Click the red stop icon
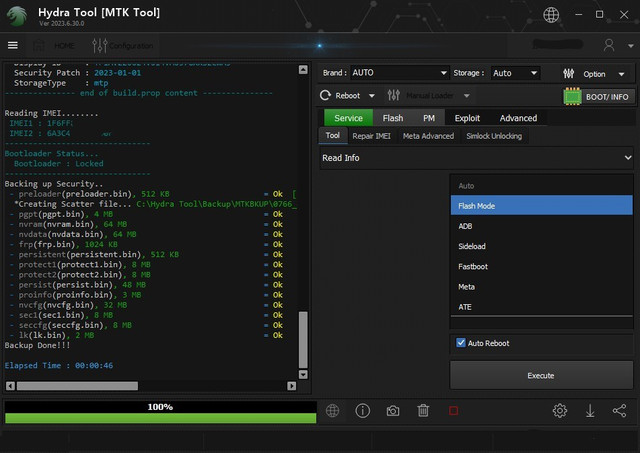 [x=453, y=411]
